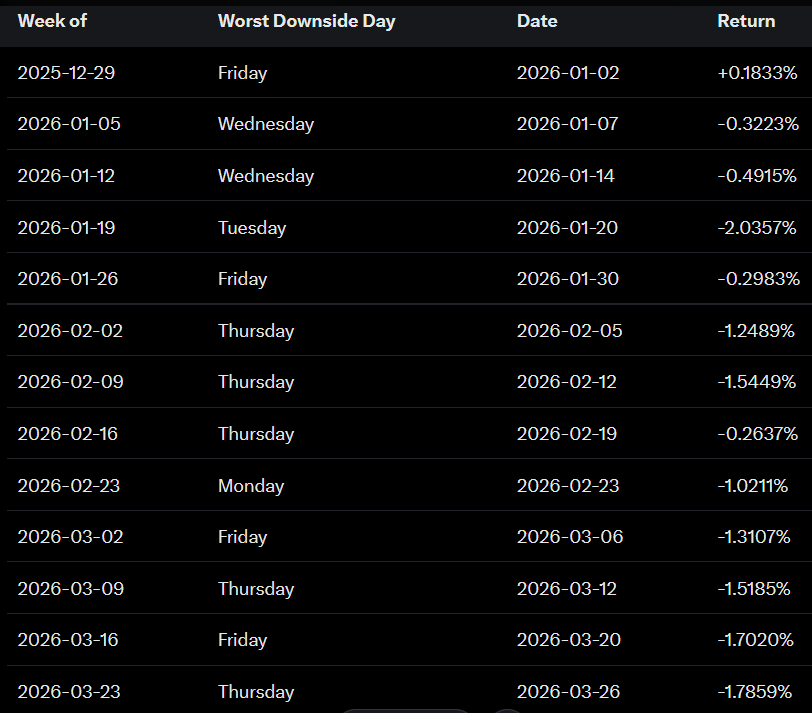
Task: Click Thursday in the 2026-03-23 row
Action: [256, 691]
